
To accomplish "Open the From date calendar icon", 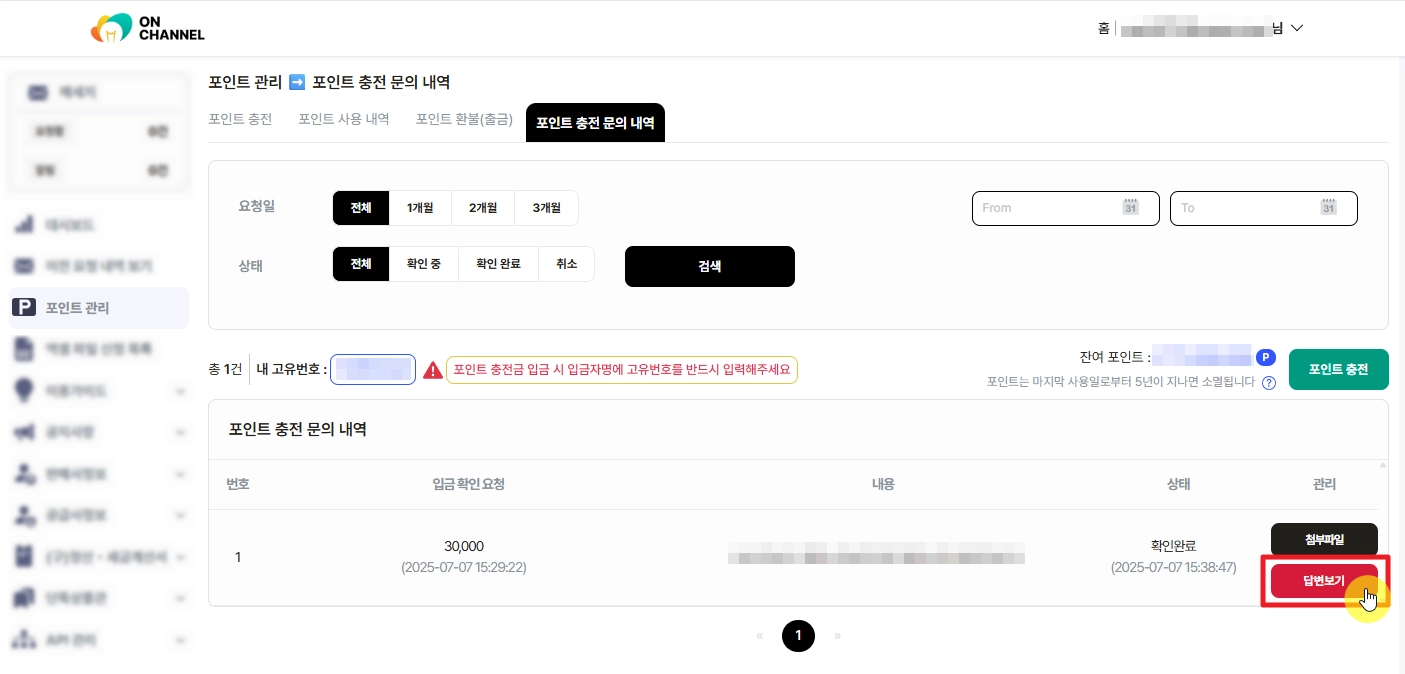I will click(1130, 208).
